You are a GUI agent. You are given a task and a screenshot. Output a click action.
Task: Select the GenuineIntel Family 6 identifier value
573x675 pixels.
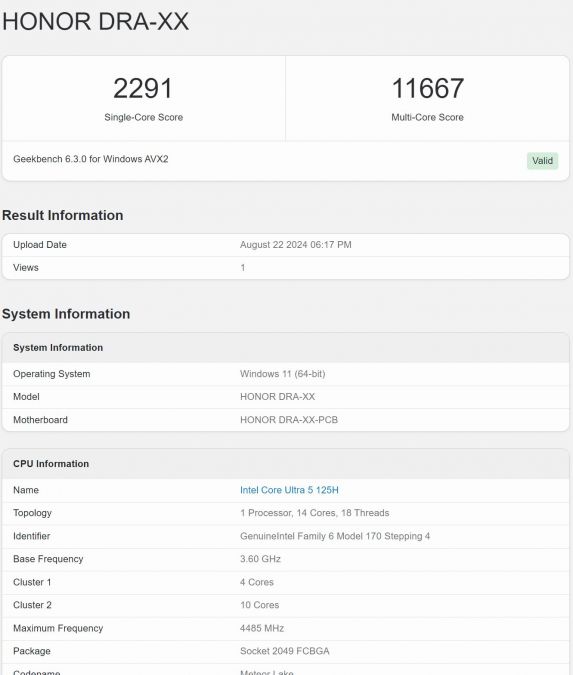[335, 536]
